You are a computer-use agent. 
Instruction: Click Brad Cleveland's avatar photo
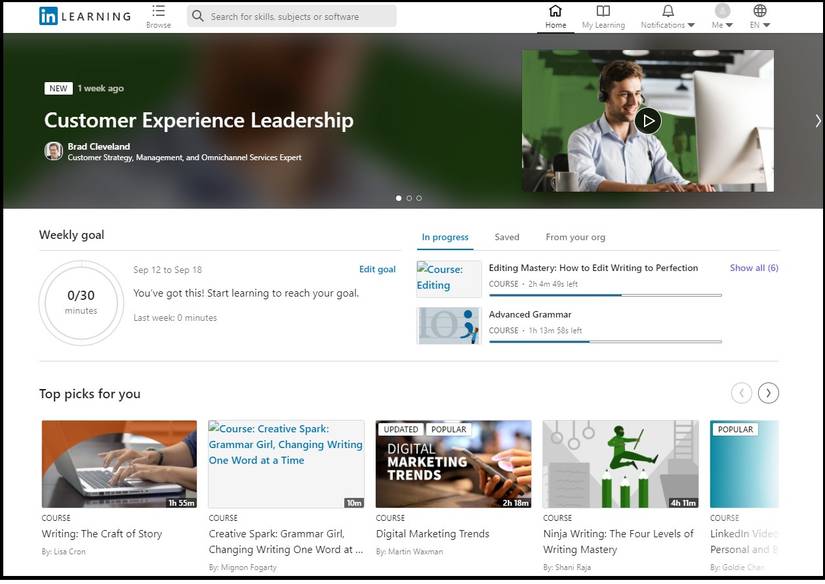click(54, 151)
